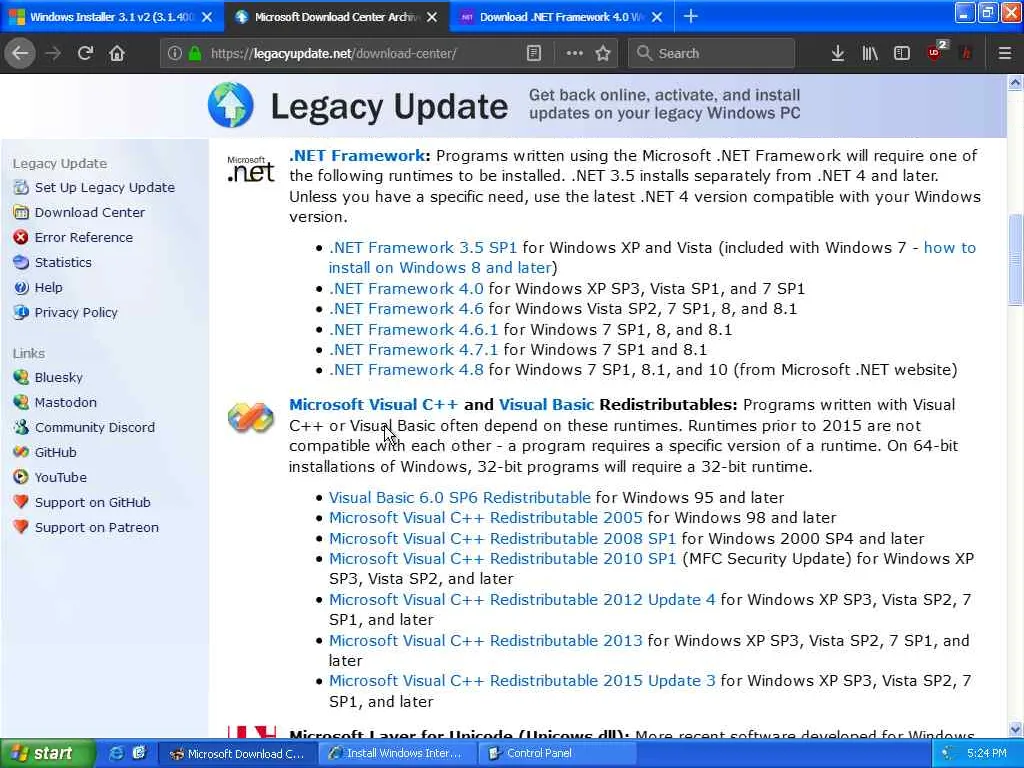Download Visual C++ Redistributable 2005
1024x768 pixels.
486,518
